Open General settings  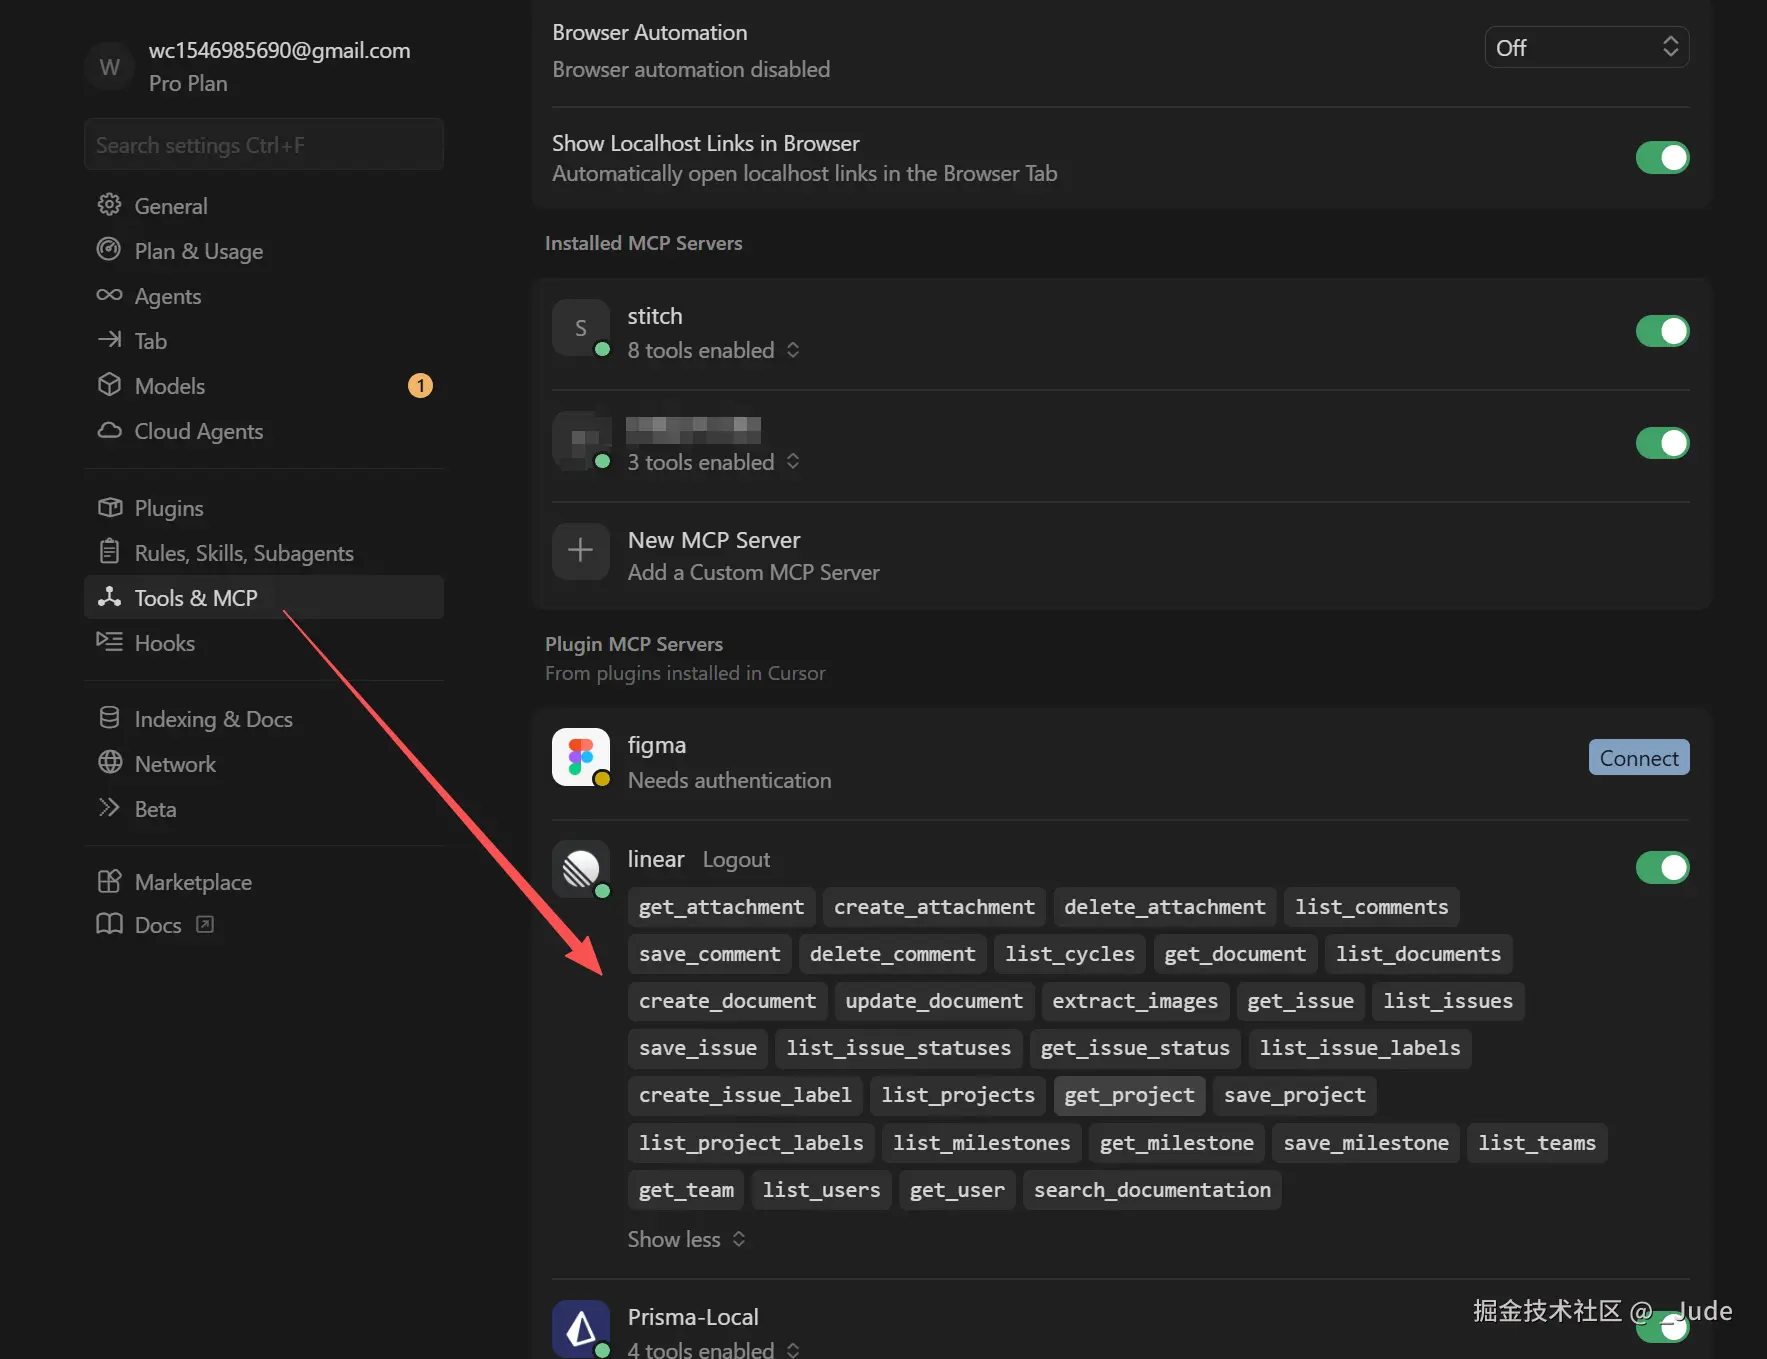[264, 206]
